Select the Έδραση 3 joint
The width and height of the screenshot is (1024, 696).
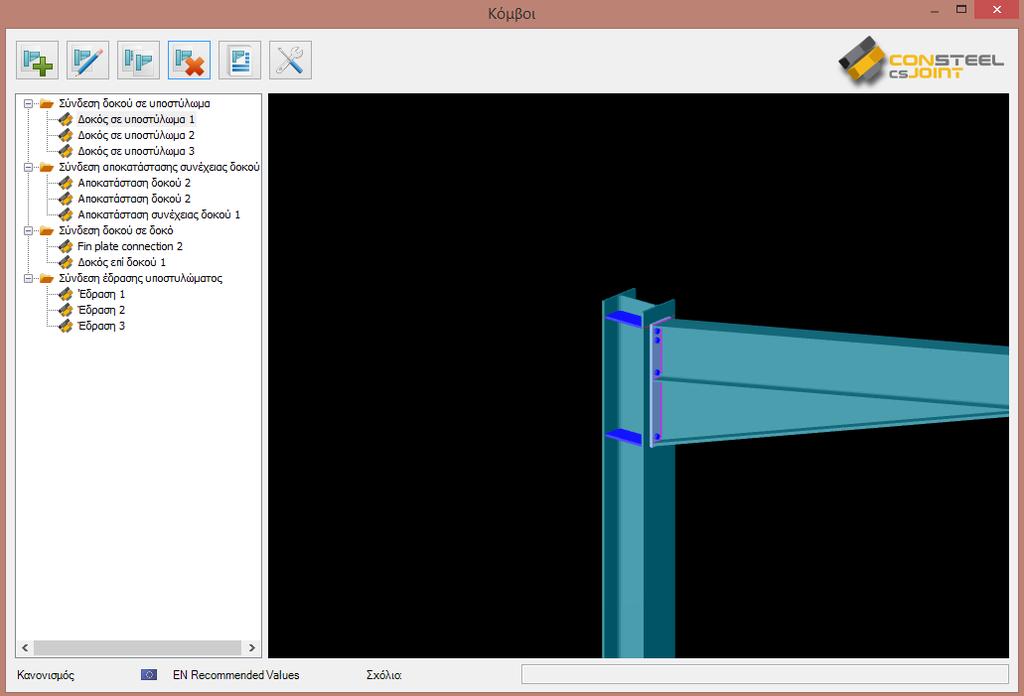coord(101,326)
